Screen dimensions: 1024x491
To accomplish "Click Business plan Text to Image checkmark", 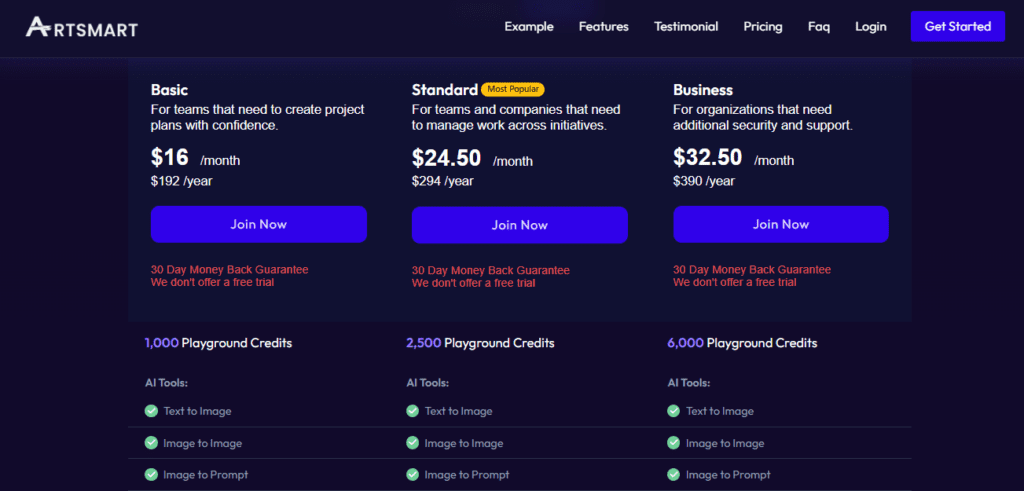I will click(x=674, y=411).
